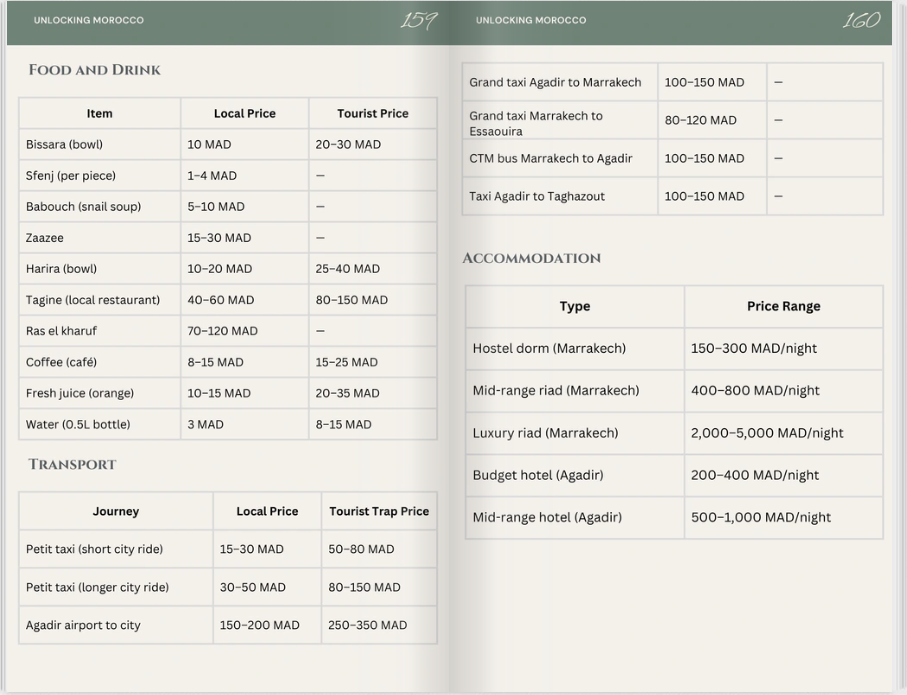Viewport: 907px width, 695px height.
Task: Select 'CTM bus Marrakech to Agadir' row
Action: pos(551,159)
